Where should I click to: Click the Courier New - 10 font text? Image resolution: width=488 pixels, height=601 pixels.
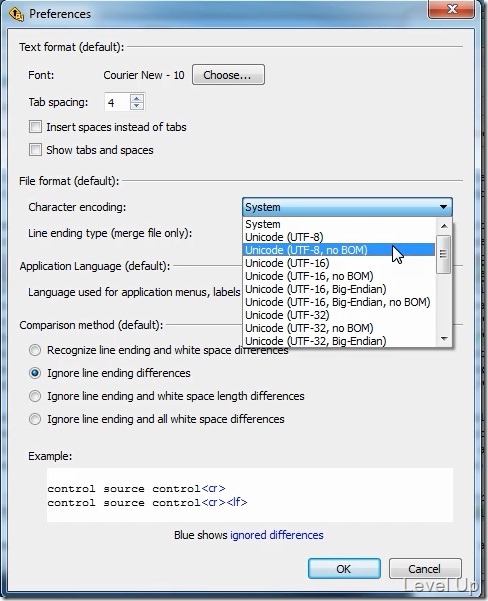pyautogui.click(x=144, y=75)
